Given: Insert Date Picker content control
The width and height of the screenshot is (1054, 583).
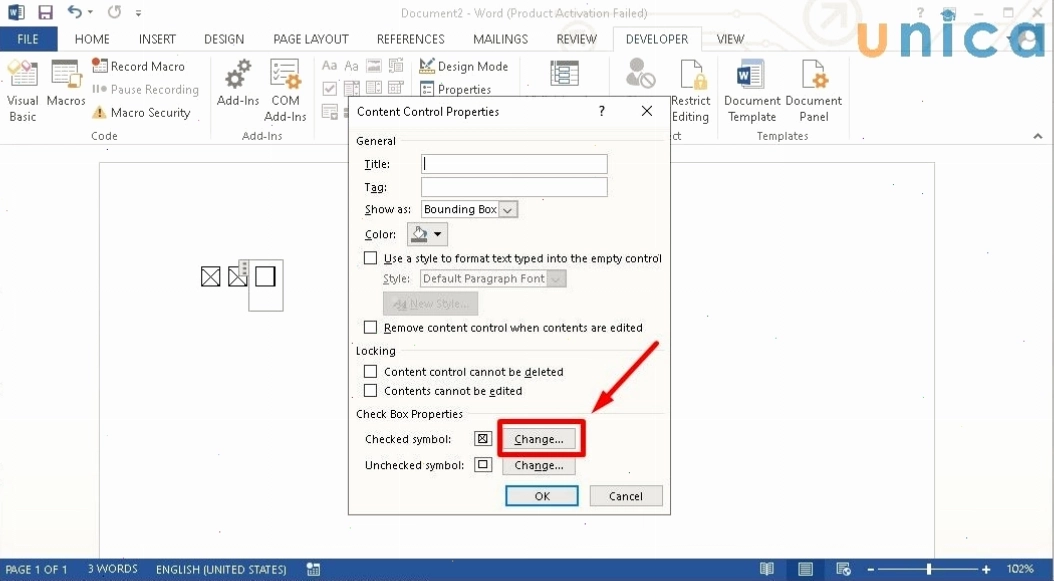Looking at the screenshot, I should coord(396,88).
